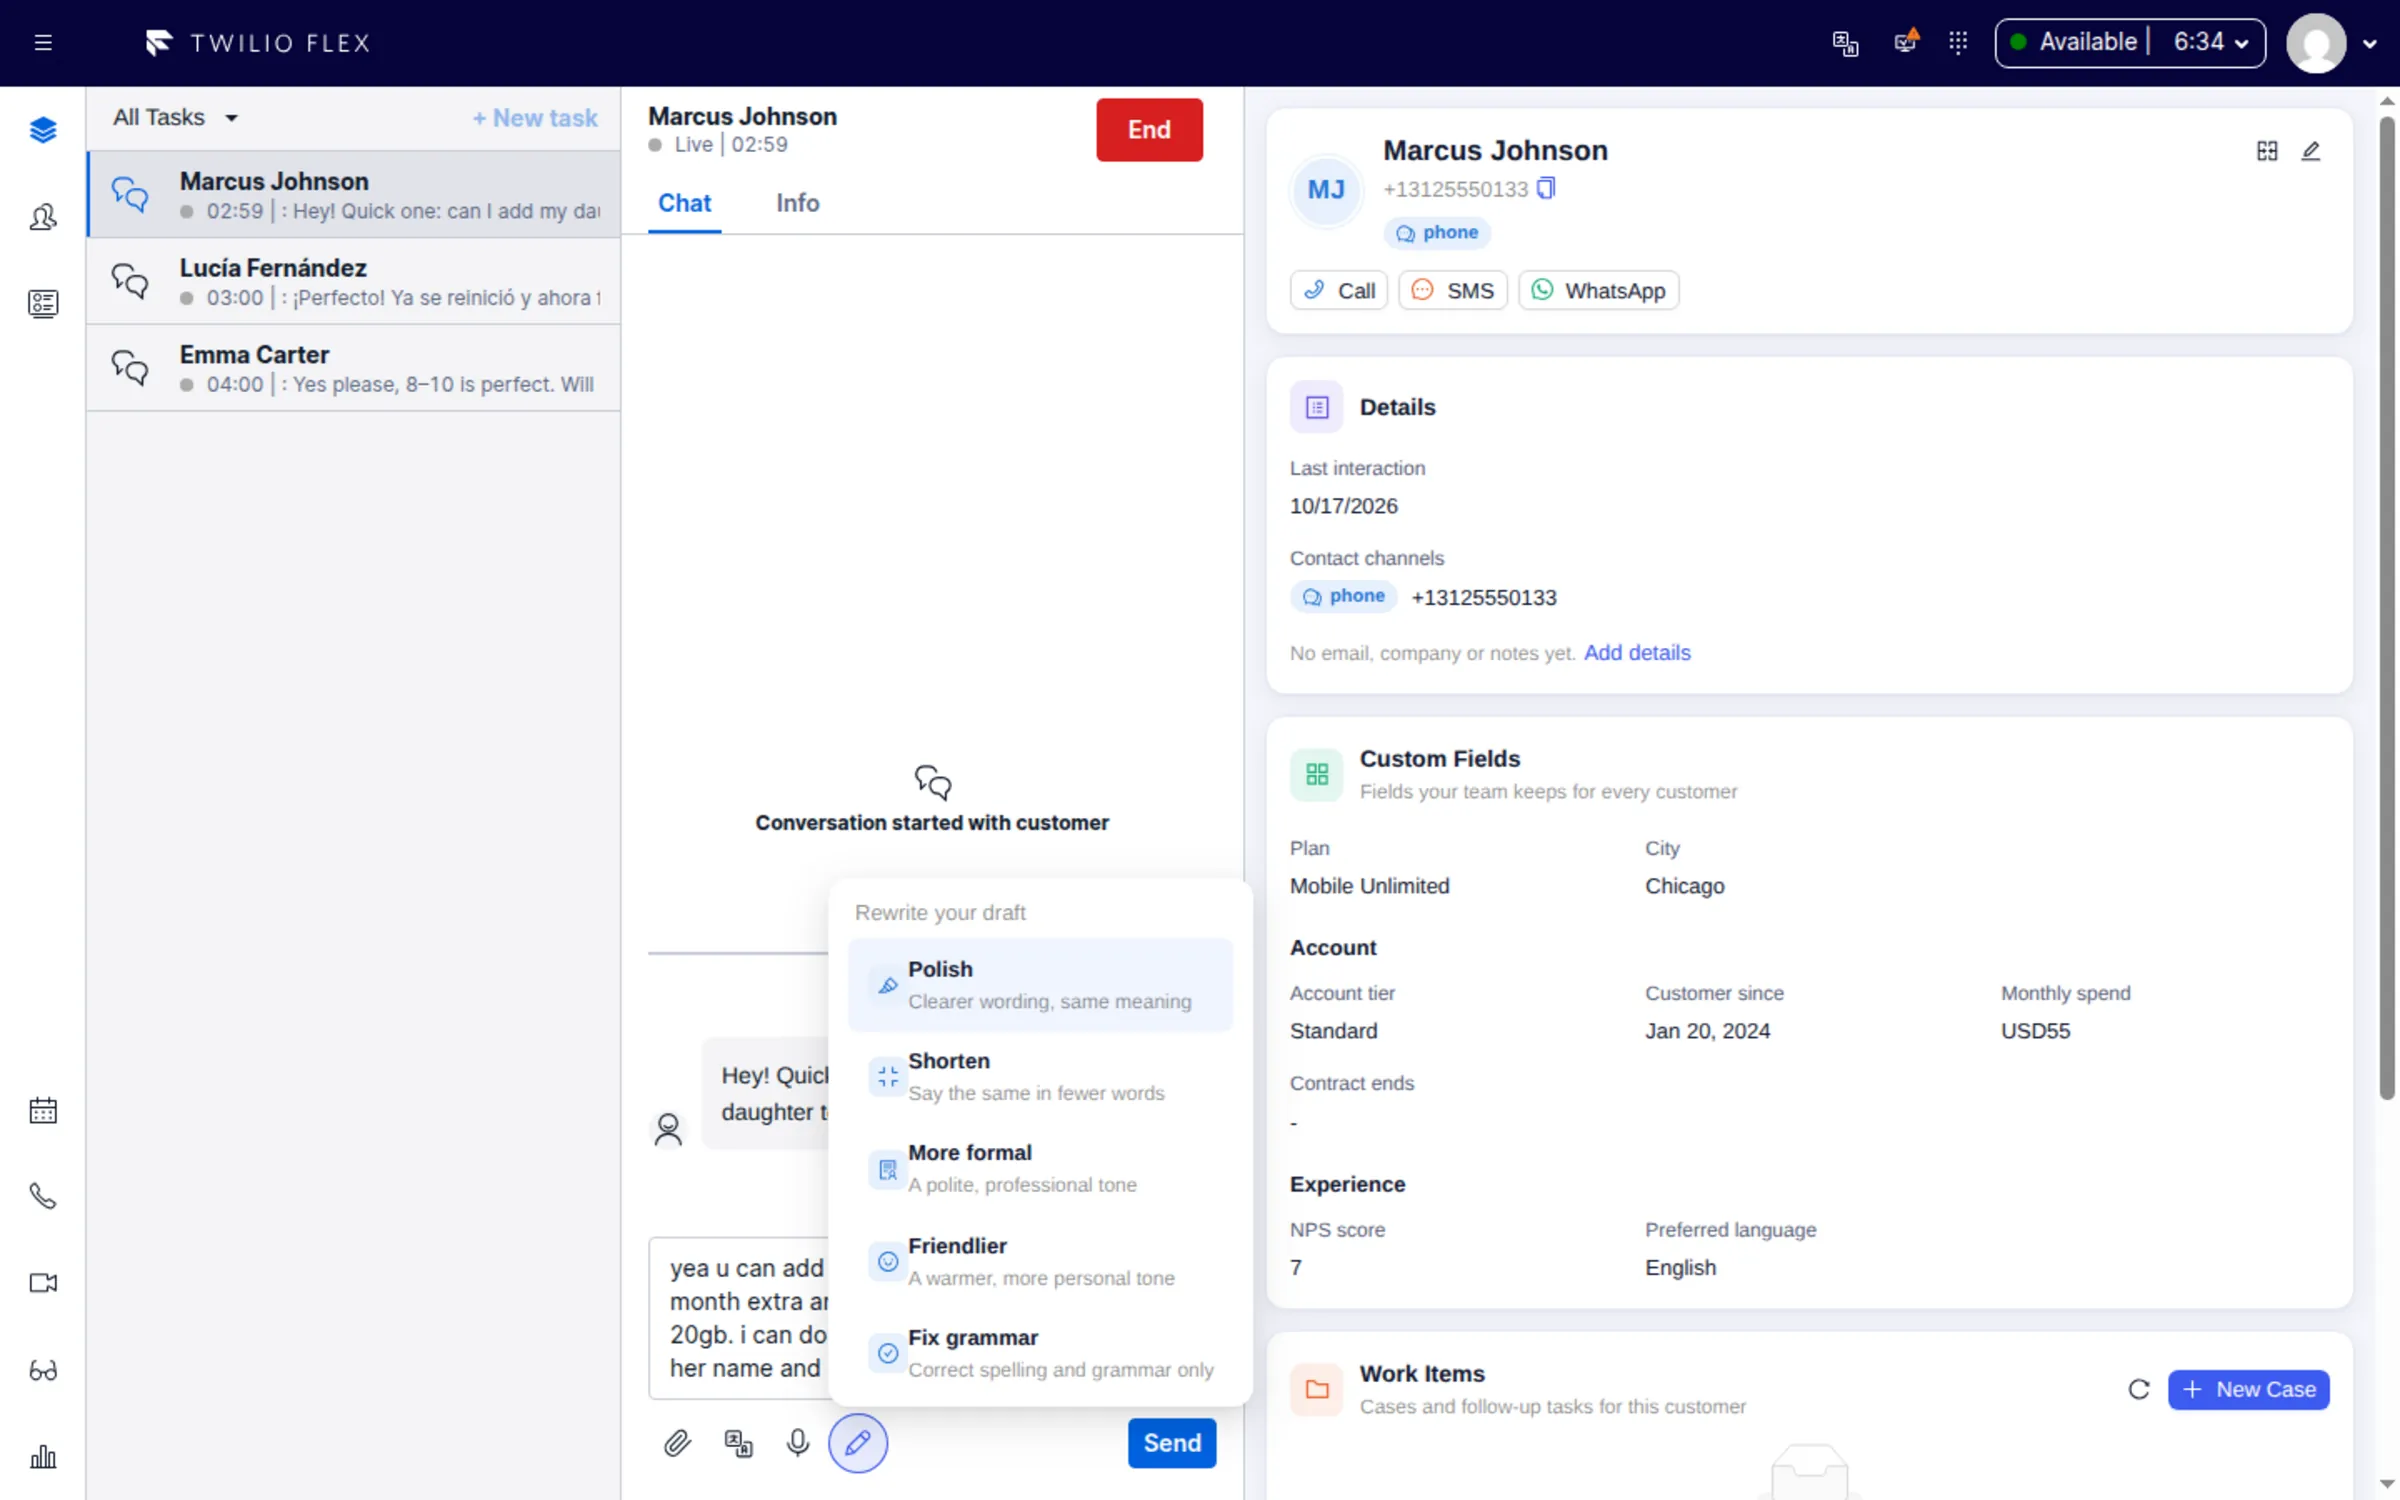Viewport: 2400px width, 1500px height.
Task: Choose Friendlier rewrite option
Action: pyautogui.click(x=1040, y=1262)
